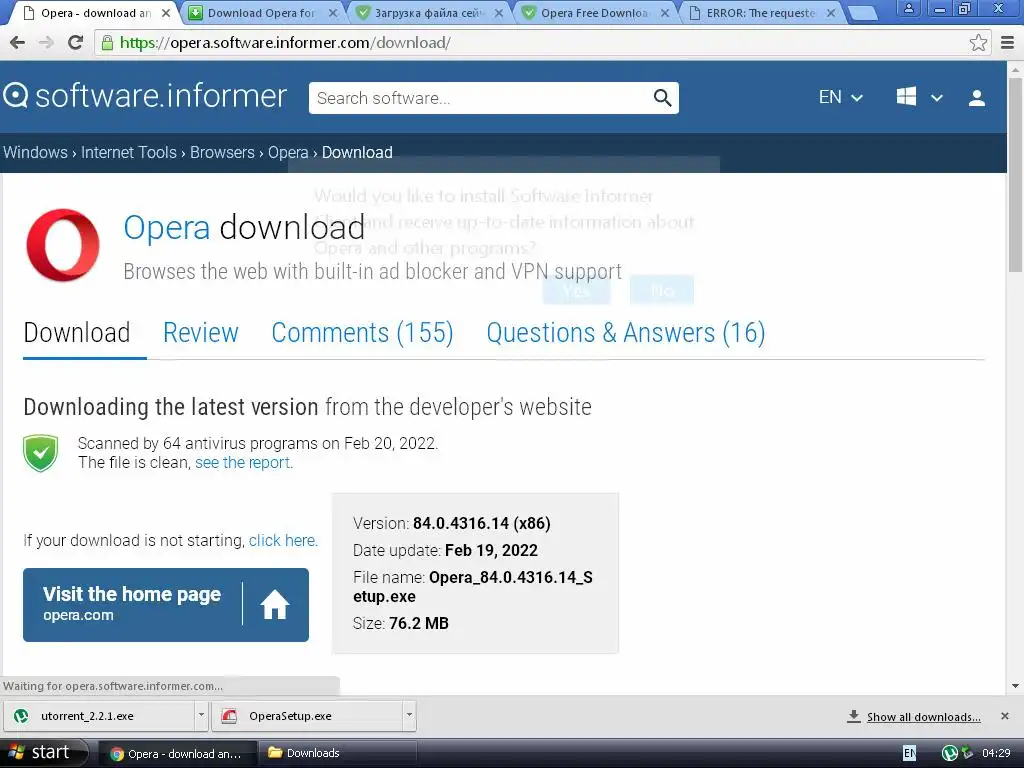Click 'Visit the home page' button
Screen dimensions: 1024x768
pyautogui.click(x=166, y=605)
